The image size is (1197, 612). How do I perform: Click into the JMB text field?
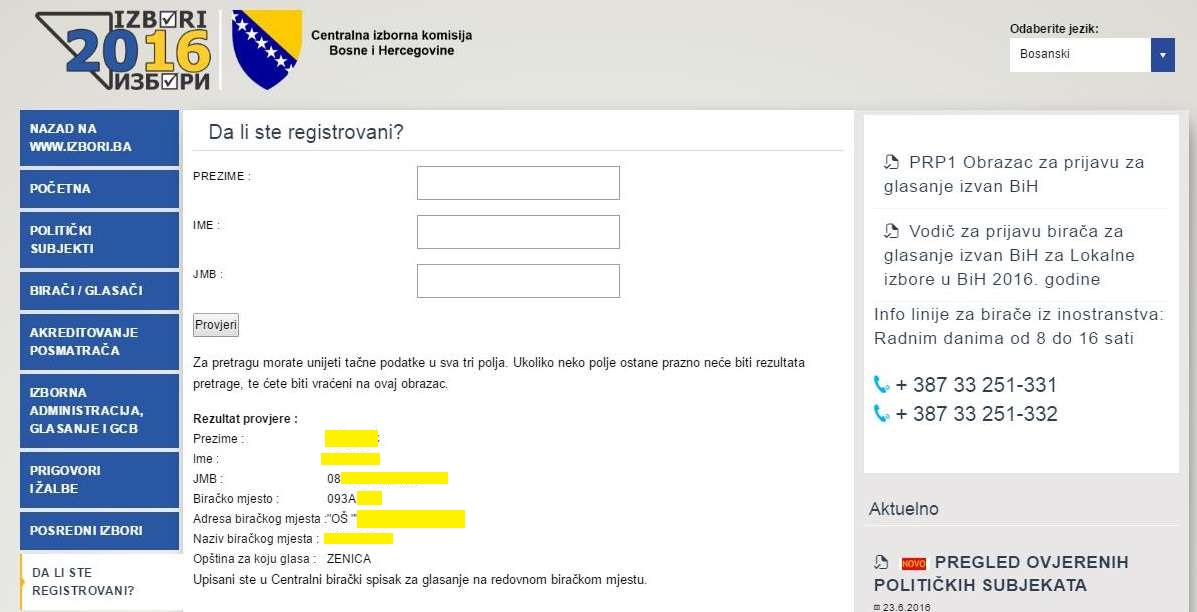518,281
